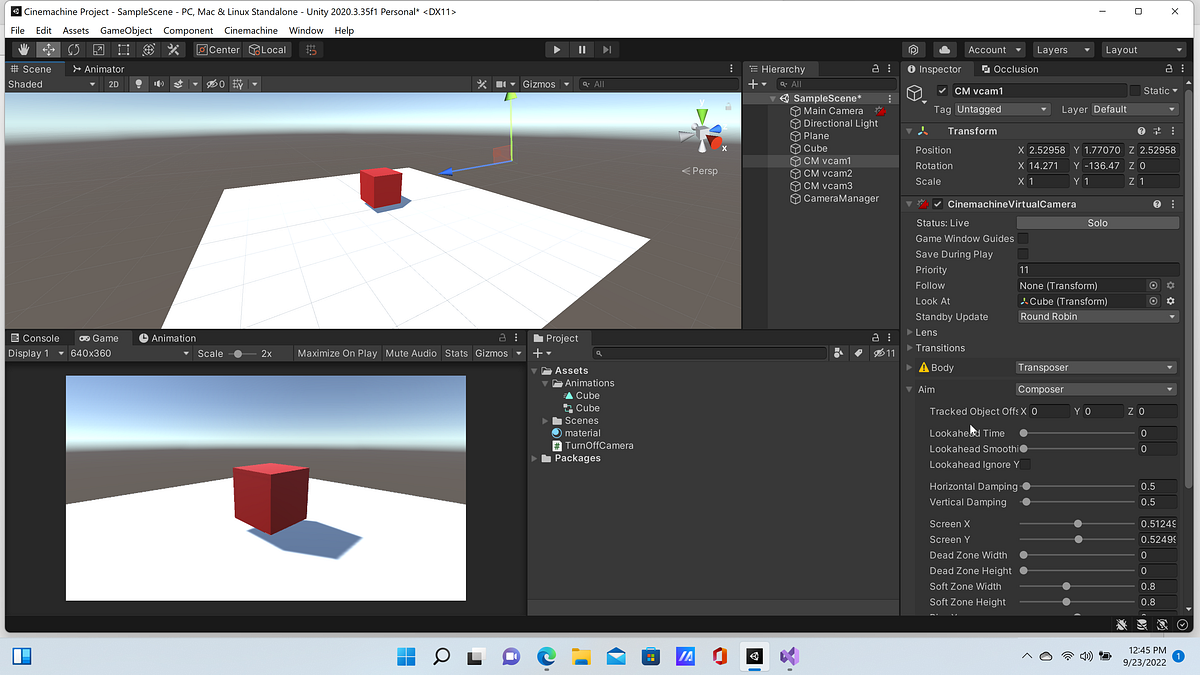Open the Cinemachine menu
Screen dimensions: 1200x675
tap(251, 31)
